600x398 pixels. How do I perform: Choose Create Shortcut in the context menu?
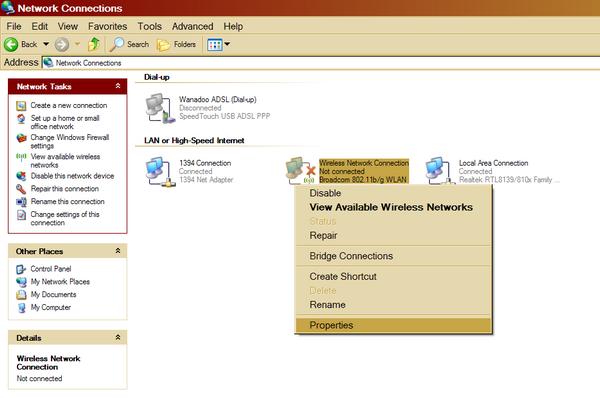tap(393, 276)
